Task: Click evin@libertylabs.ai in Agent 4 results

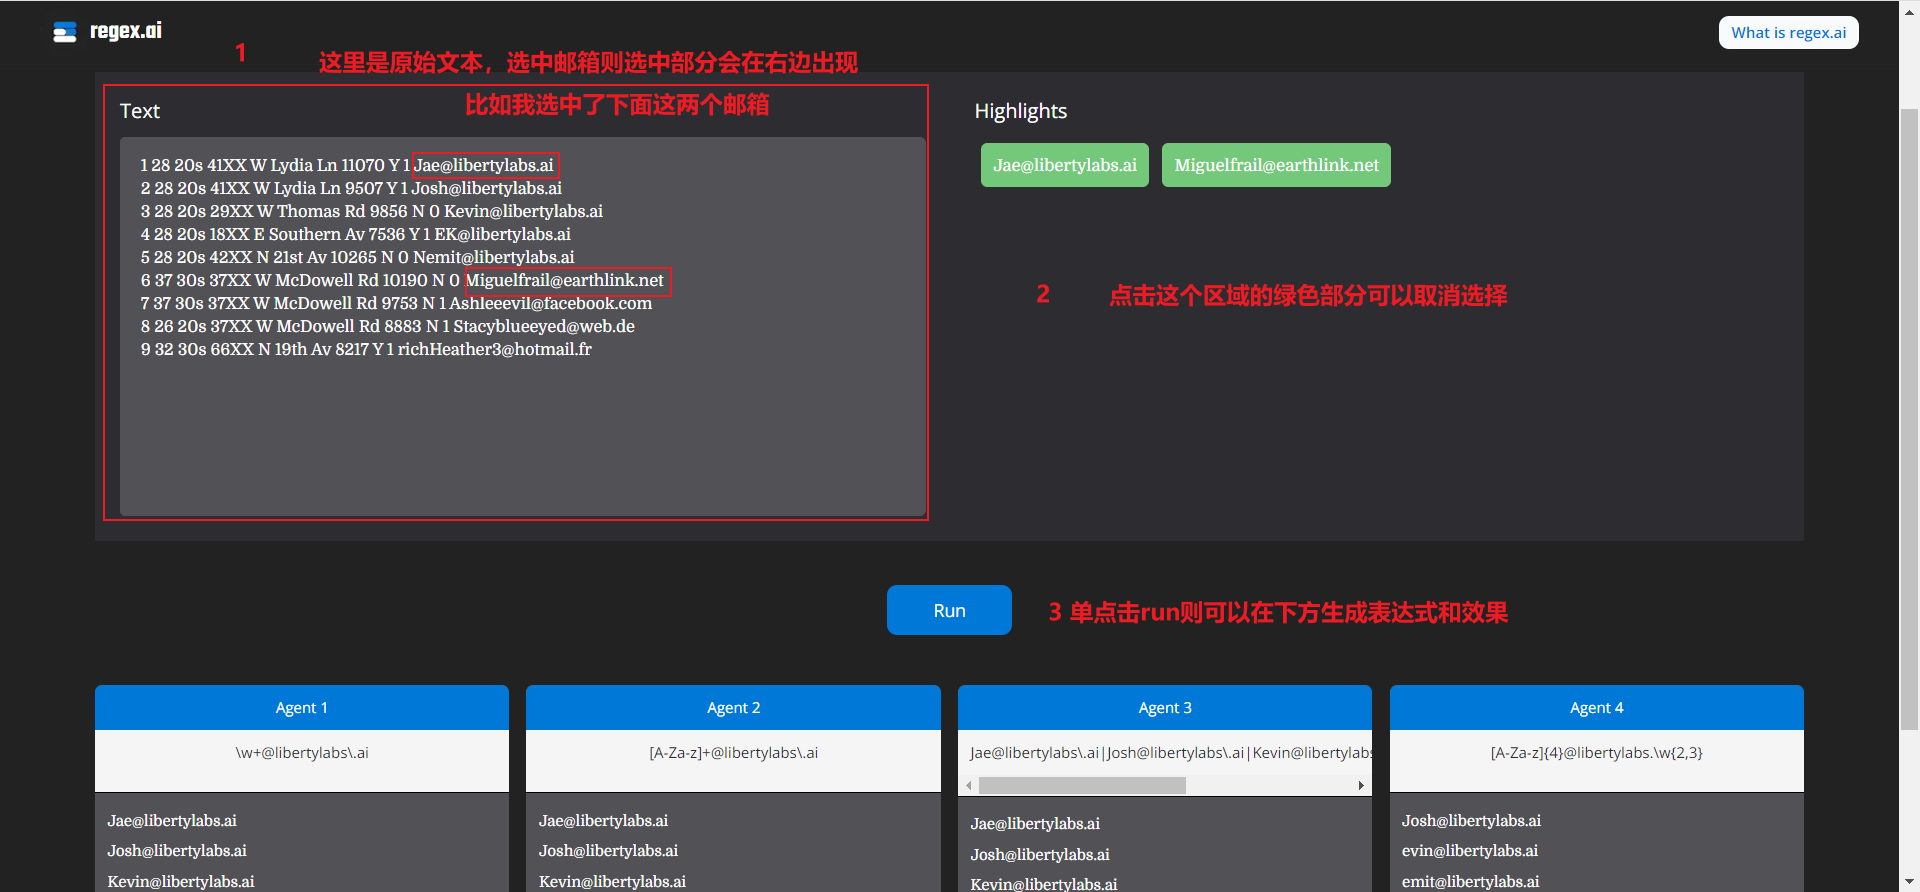Action: tap(1470, 850)
